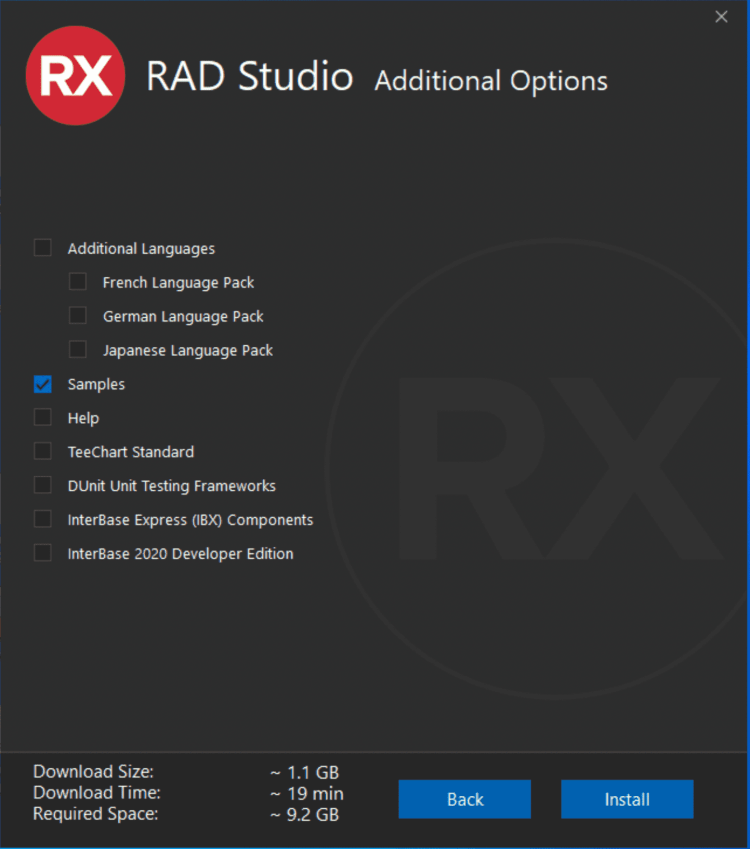Image resolution: width=750 pixels, height=849 pixels.
Task: Click the 'Download Size:' label
Action: pyautogui.click(x=93, y=772)
